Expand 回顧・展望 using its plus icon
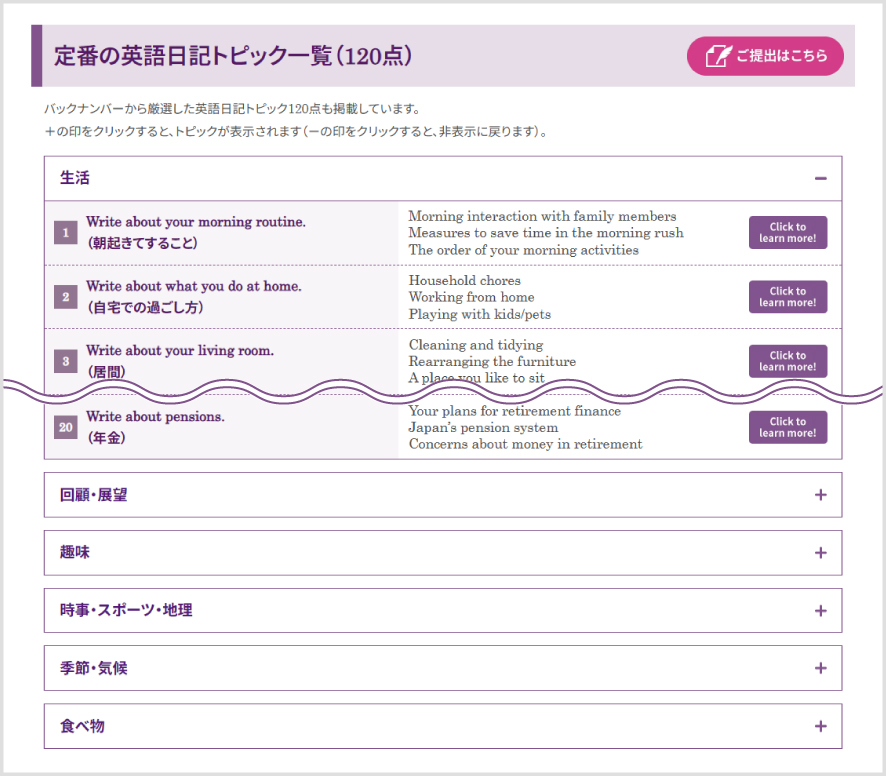Image resolution: width=886 pixels, height=776 pixels. click(820, 495)
